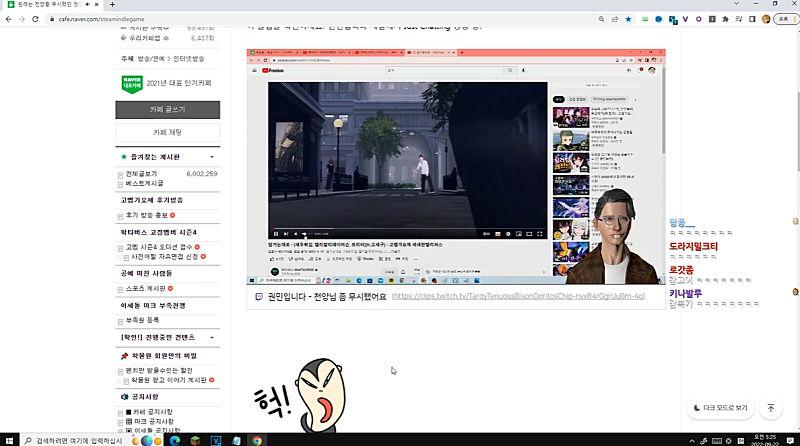The image size is (800, 446).
Task: Open the Chrome tab search chevron
Action: click(736, 4)
